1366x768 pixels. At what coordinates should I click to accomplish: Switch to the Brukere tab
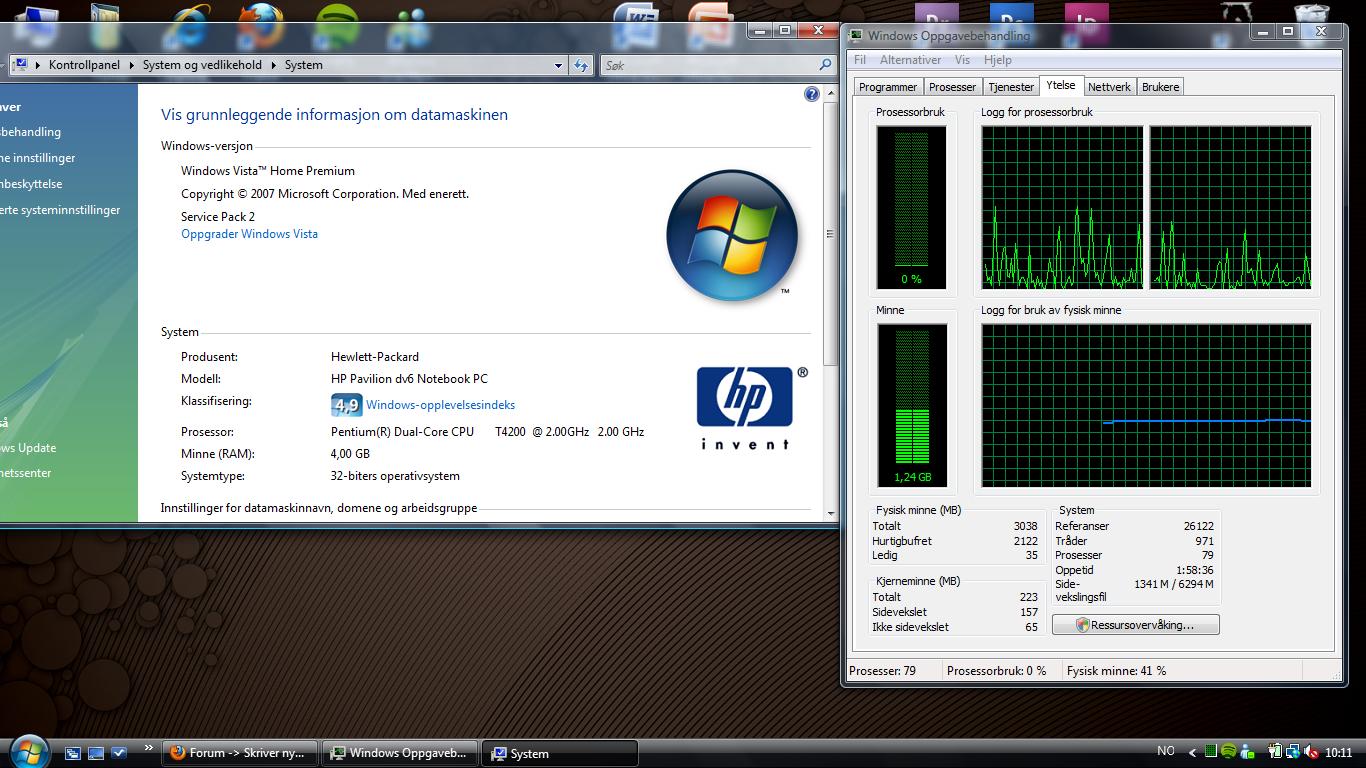coord(1160,87)
